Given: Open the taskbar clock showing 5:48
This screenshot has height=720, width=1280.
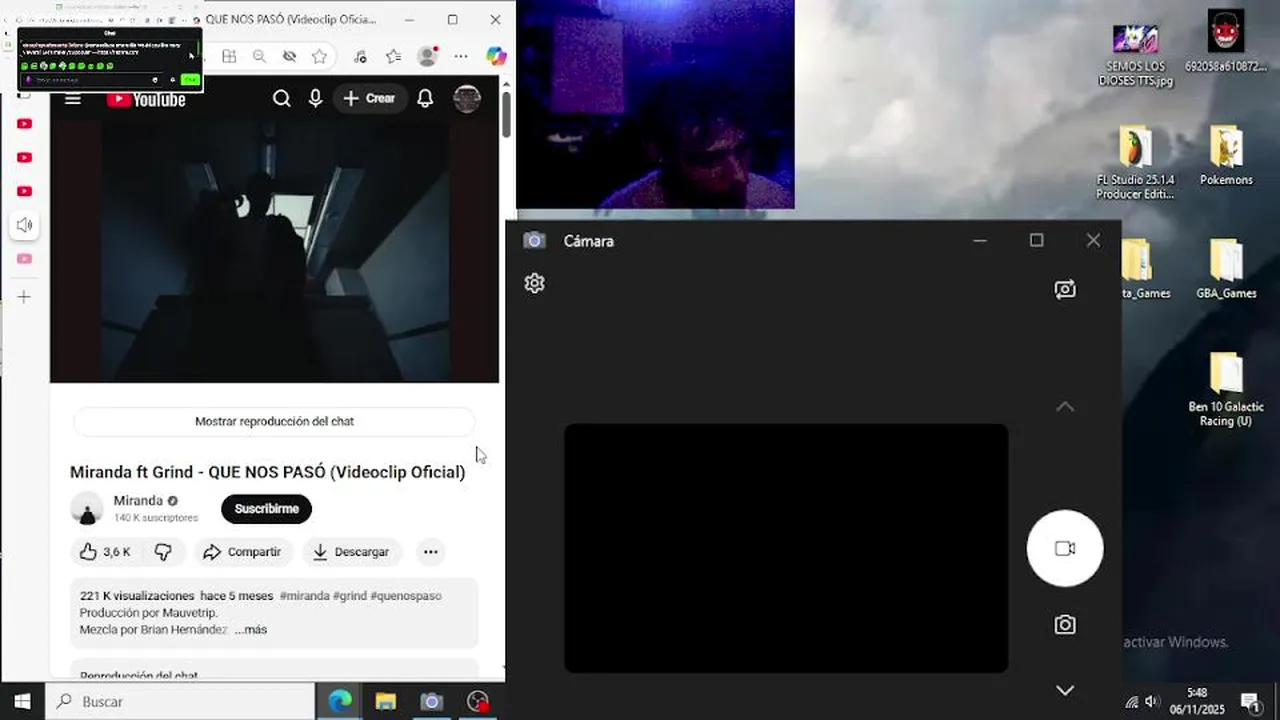Looking at the screenshot, I should 1197,702.
